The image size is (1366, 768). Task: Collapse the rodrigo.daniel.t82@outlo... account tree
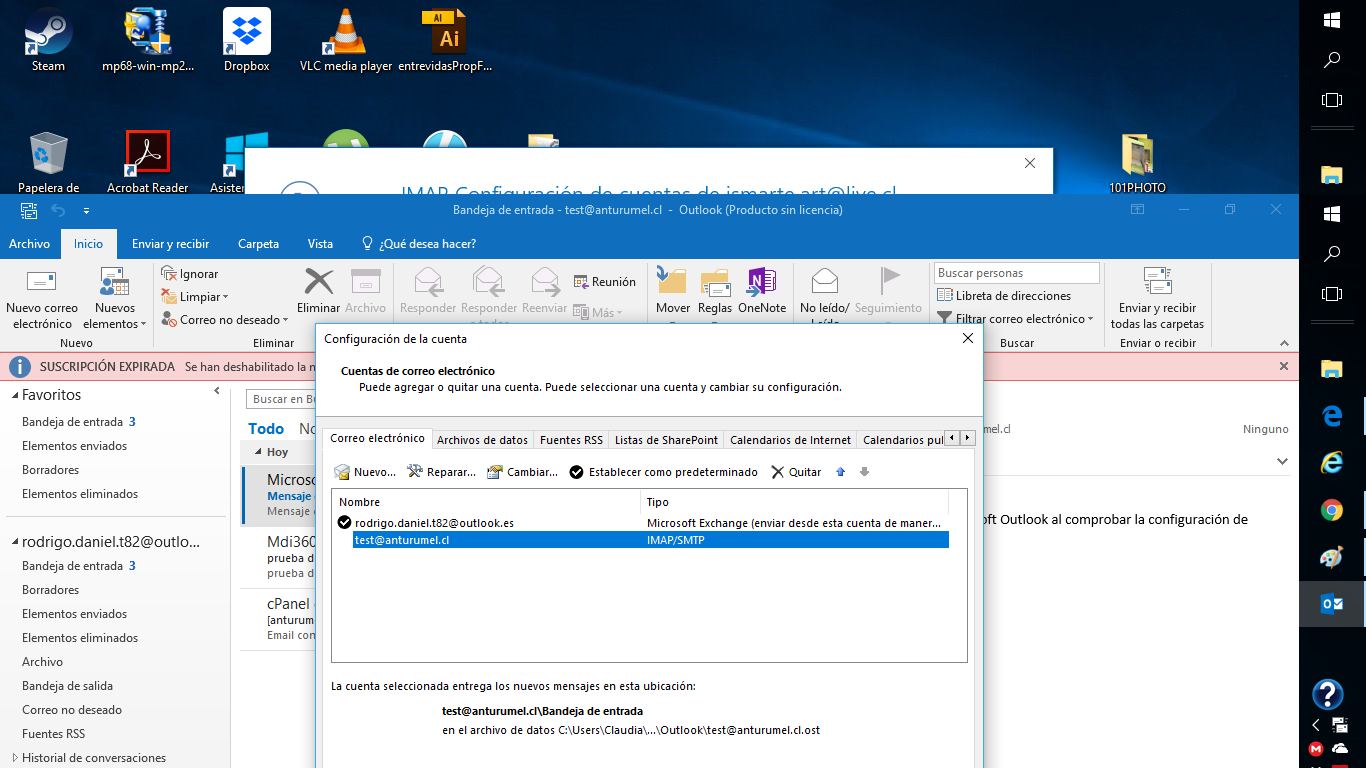(15, 542)
